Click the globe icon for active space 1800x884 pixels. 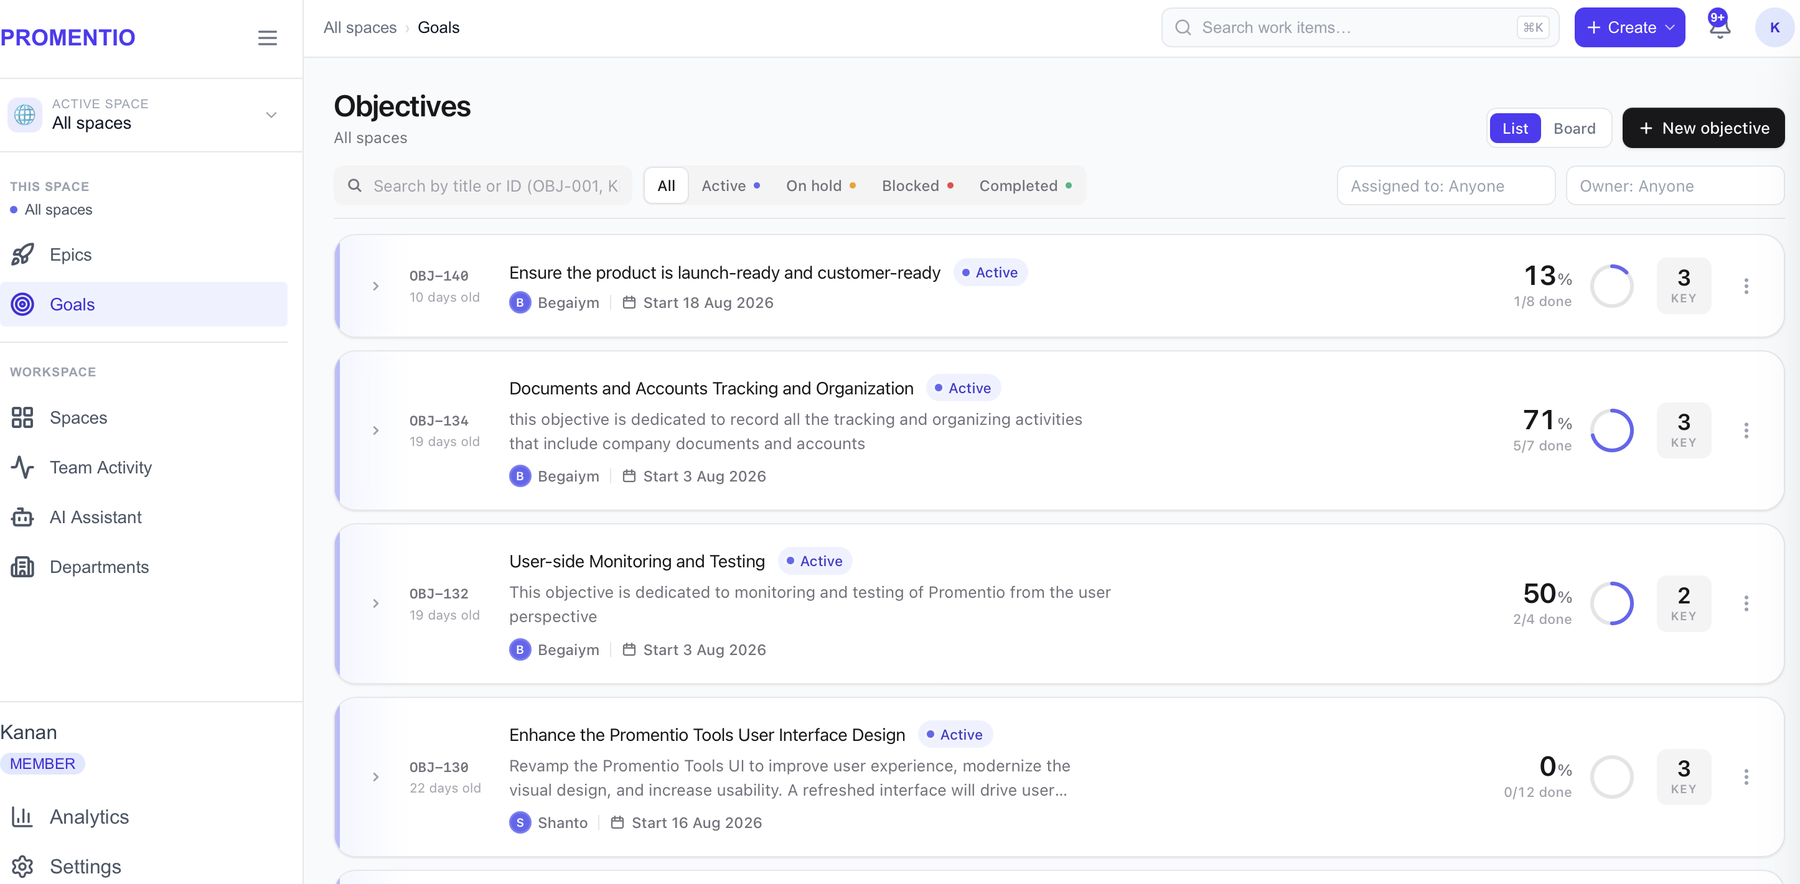[x=25, y=114]
